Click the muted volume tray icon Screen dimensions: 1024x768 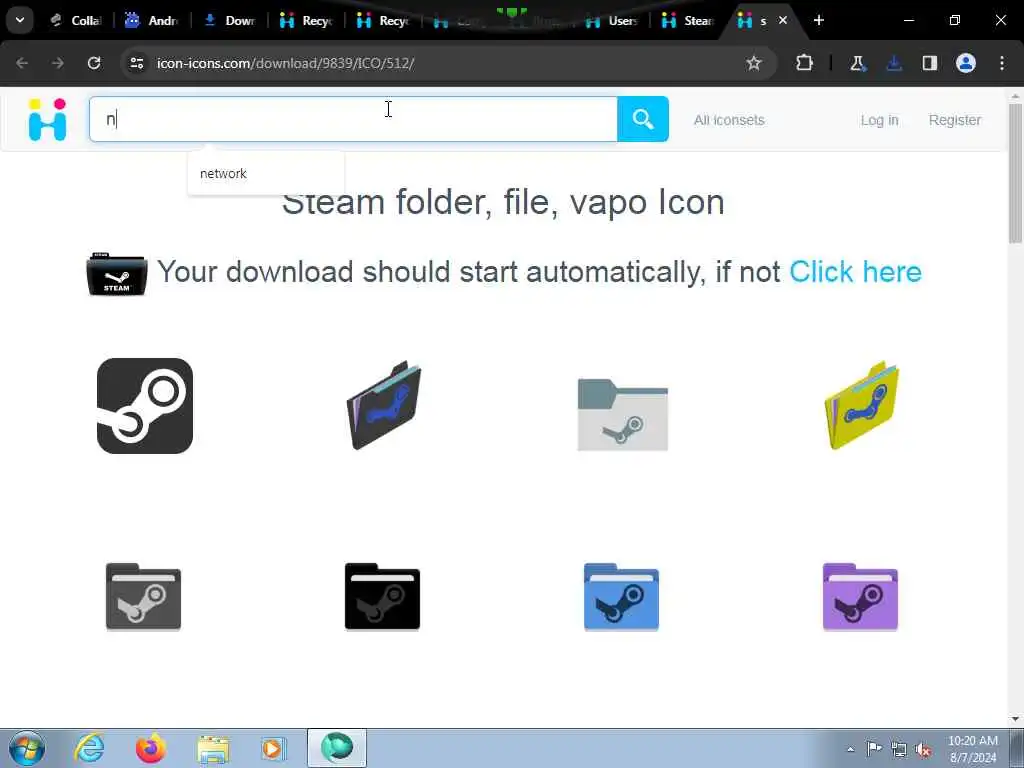pyautogui.click(x=923, y=750)
